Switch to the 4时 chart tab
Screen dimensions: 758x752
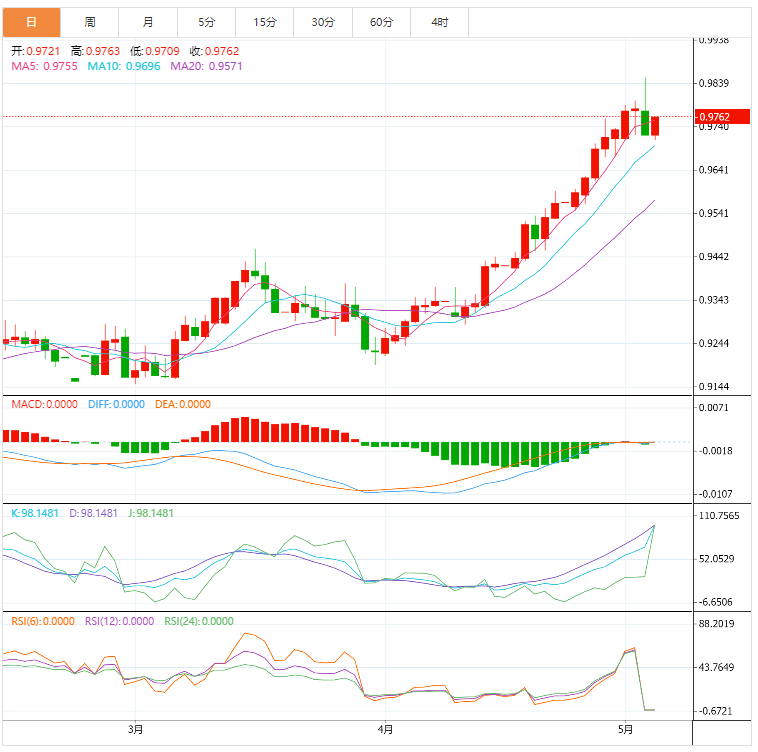point(440,21)
